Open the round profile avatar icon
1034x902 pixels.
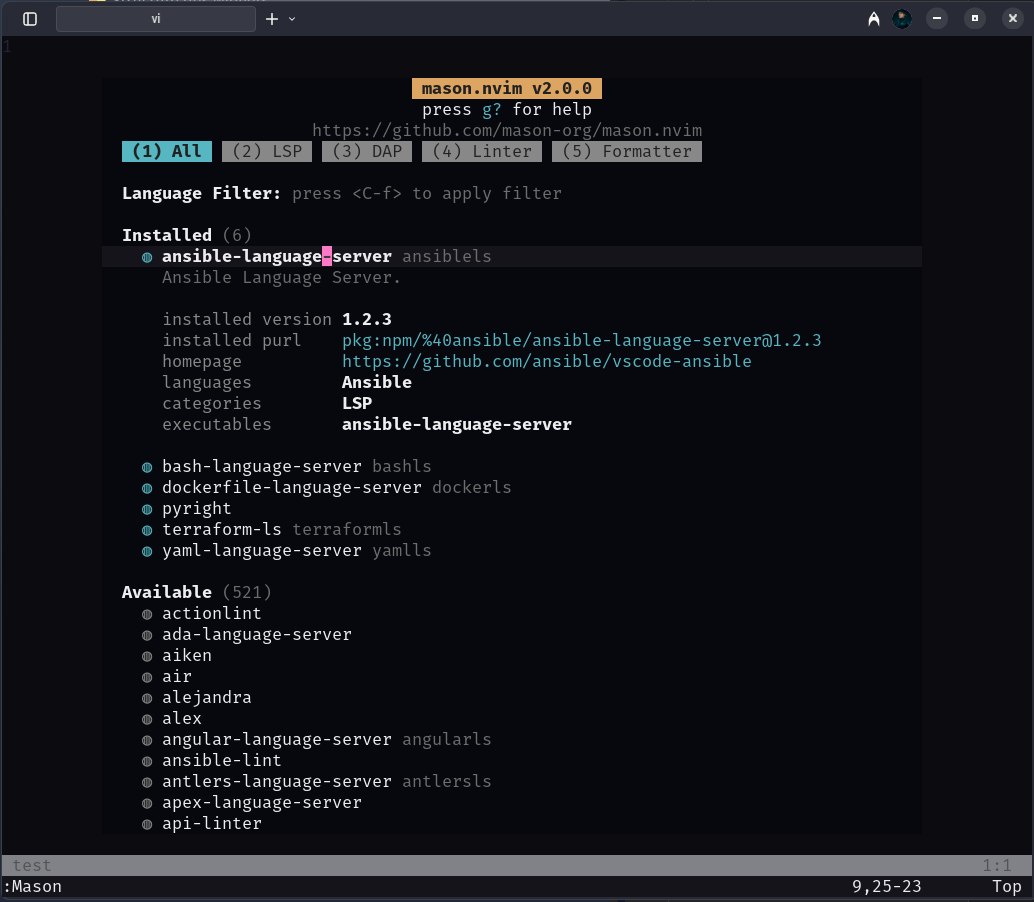tap(902, 19)
